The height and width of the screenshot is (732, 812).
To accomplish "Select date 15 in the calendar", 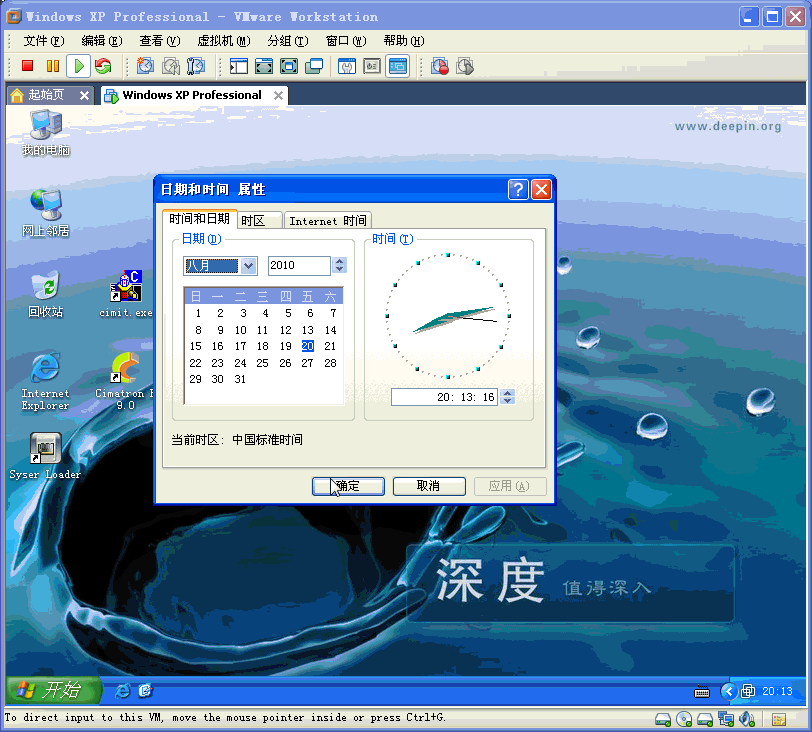I will coord(197,346).
